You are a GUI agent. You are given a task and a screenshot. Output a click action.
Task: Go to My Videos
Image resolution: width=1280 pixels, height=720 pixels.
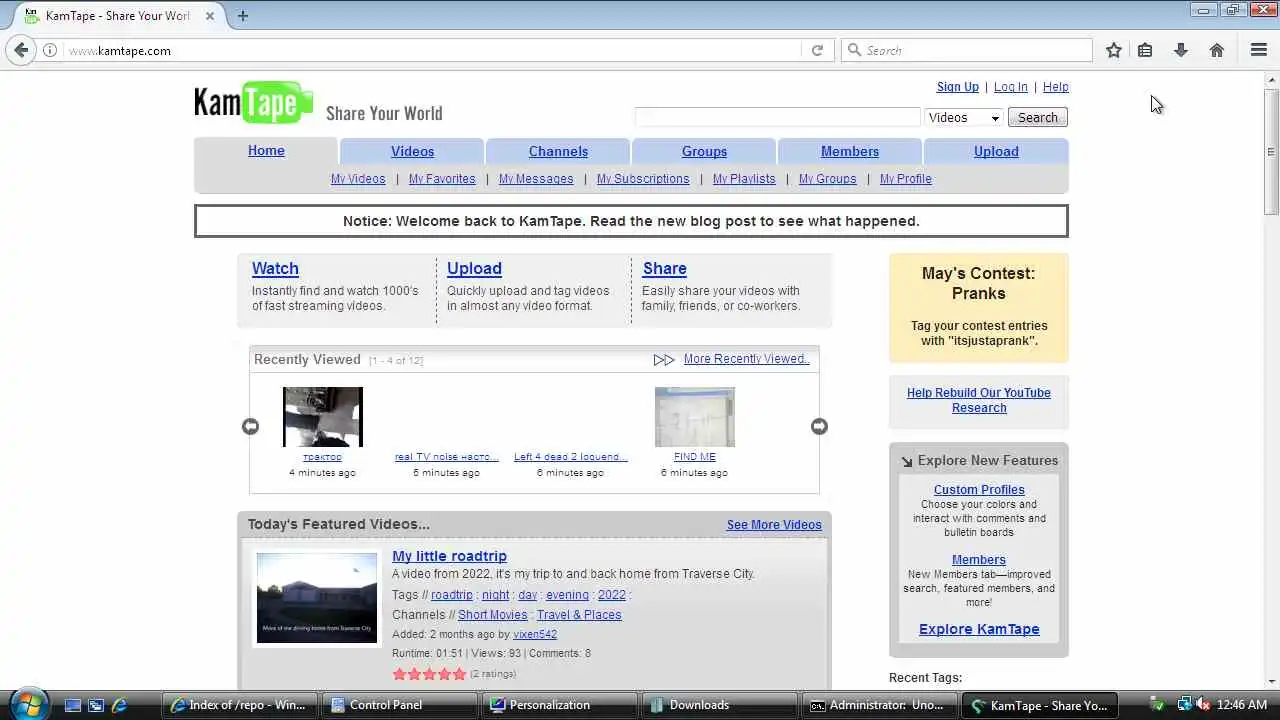coord(358,179)
